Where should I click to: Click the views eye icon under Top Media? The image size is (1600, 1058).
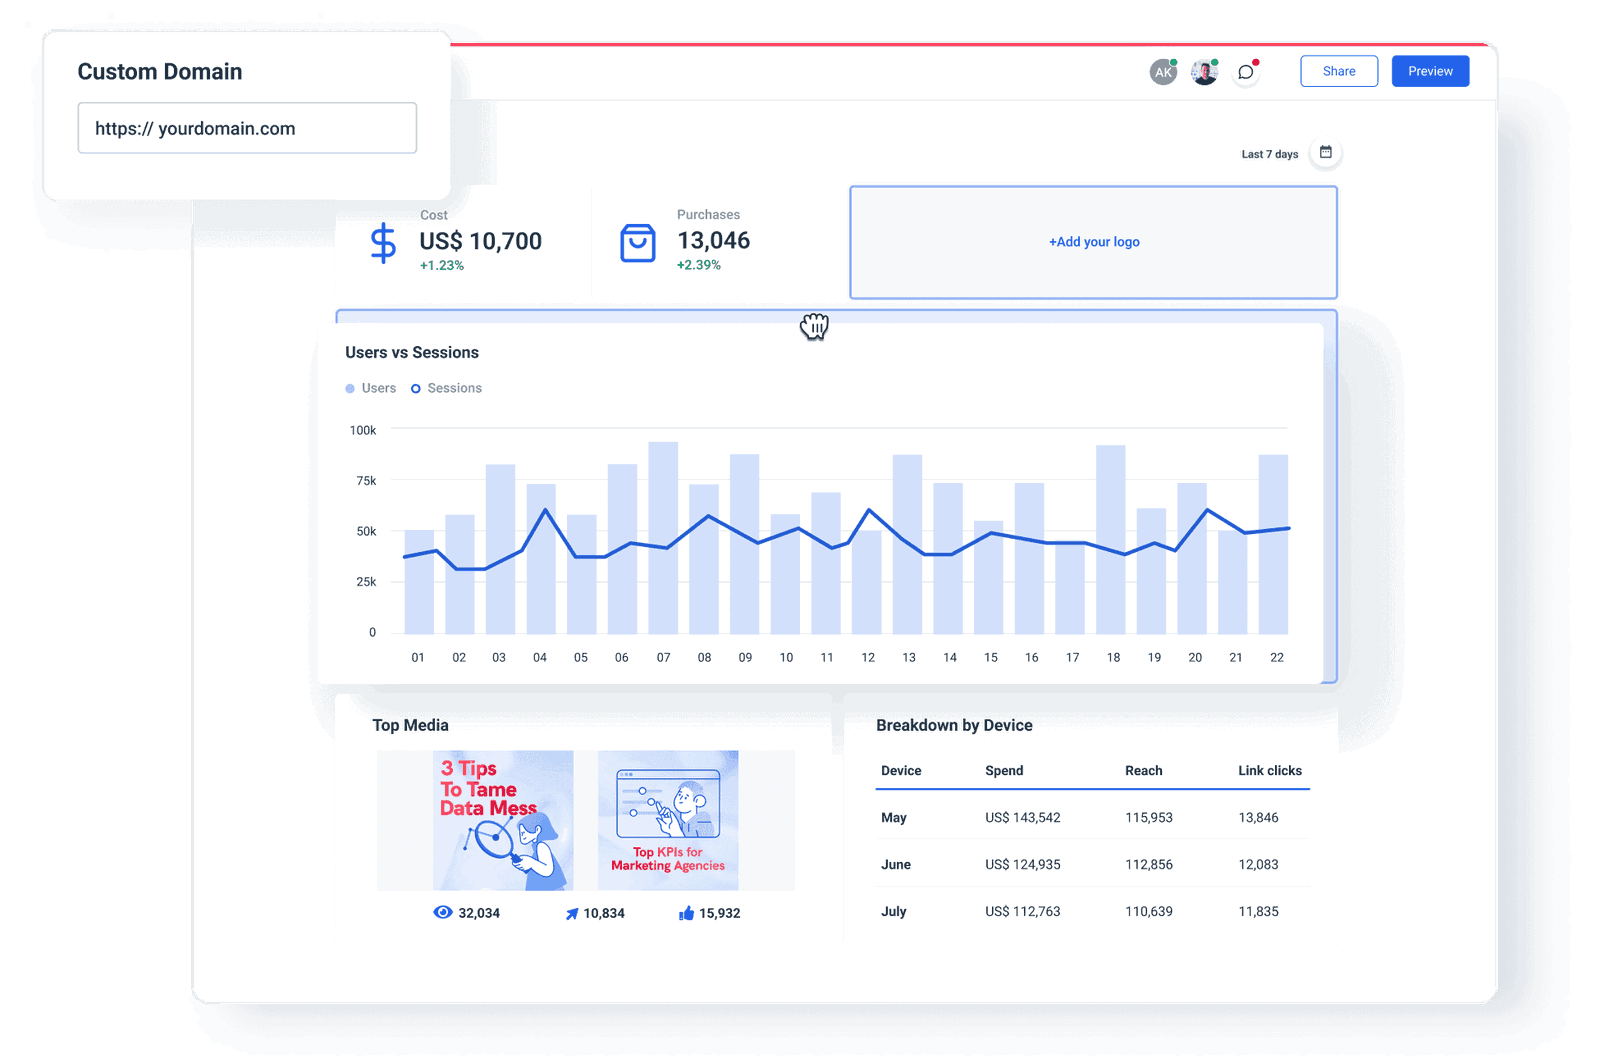(442, 912)
